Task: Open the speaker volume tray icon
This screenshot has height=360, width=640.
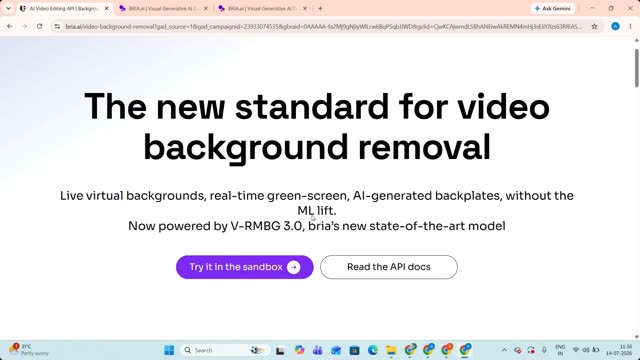Action: point(585,350)
